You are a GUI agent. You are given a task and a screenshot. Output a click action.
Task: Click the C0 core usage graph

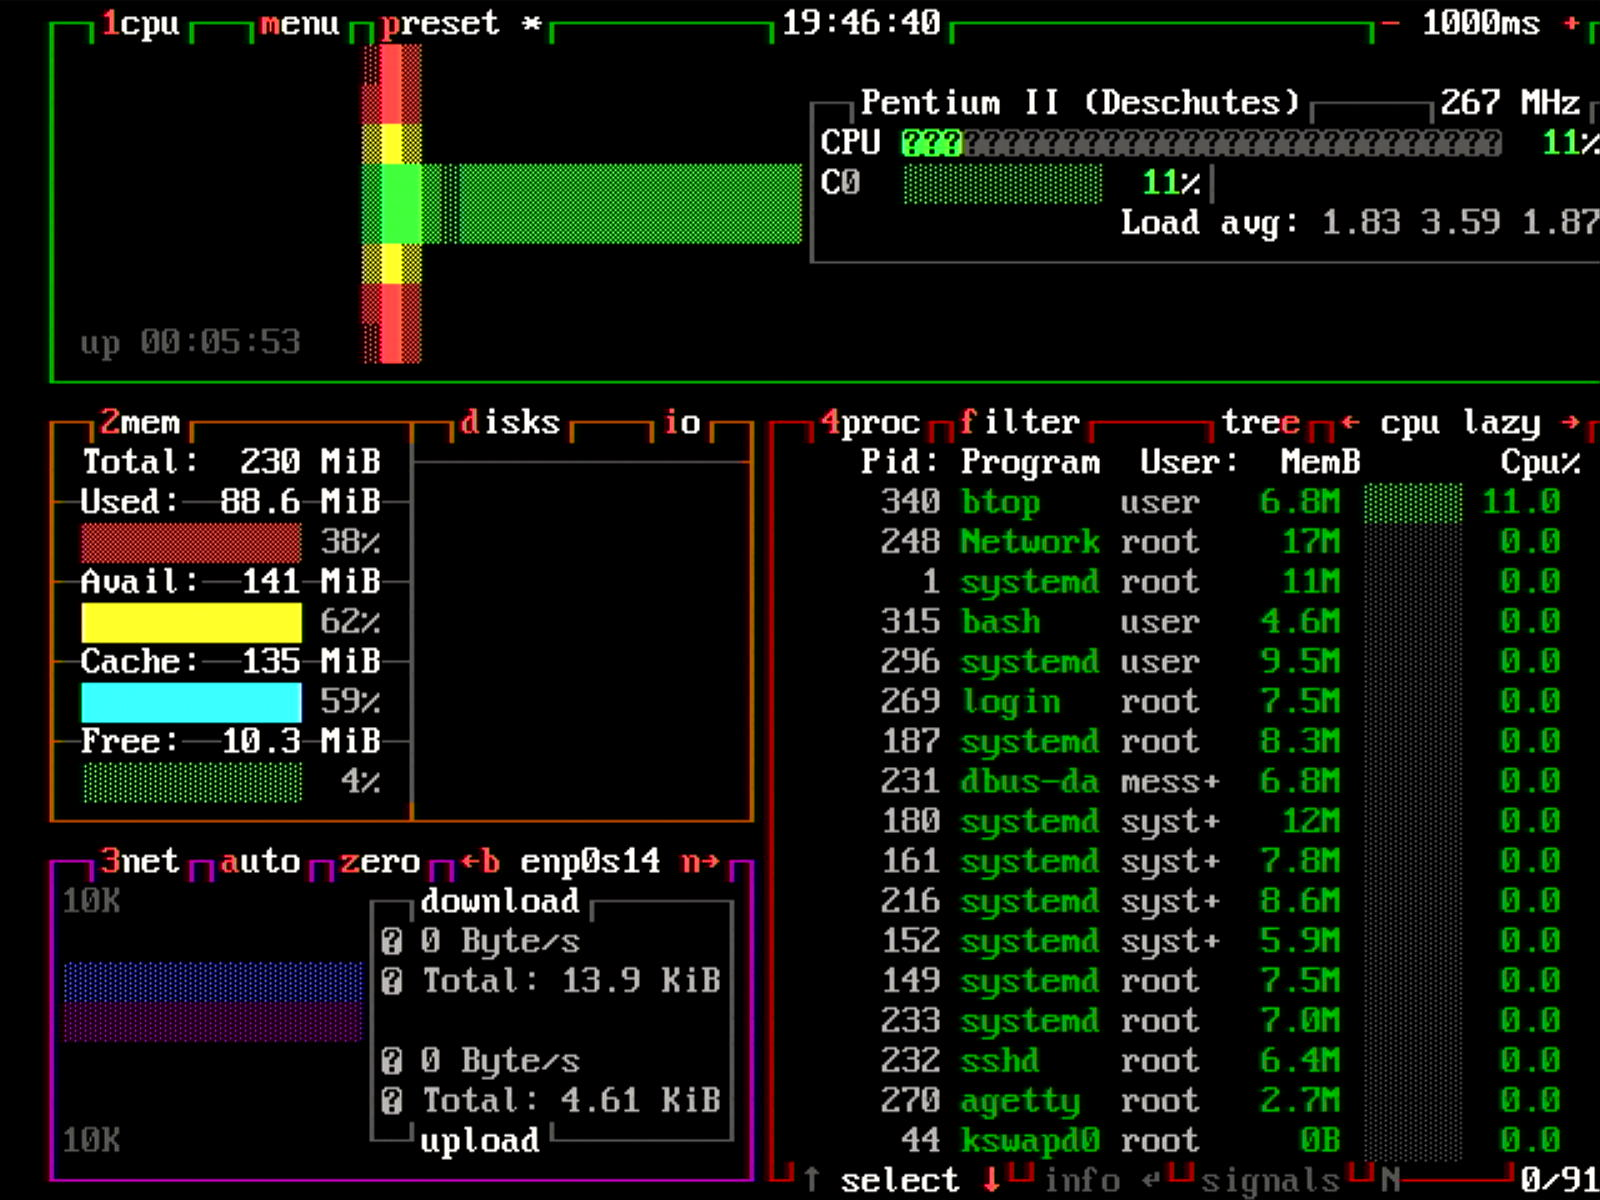point(1001,183)
